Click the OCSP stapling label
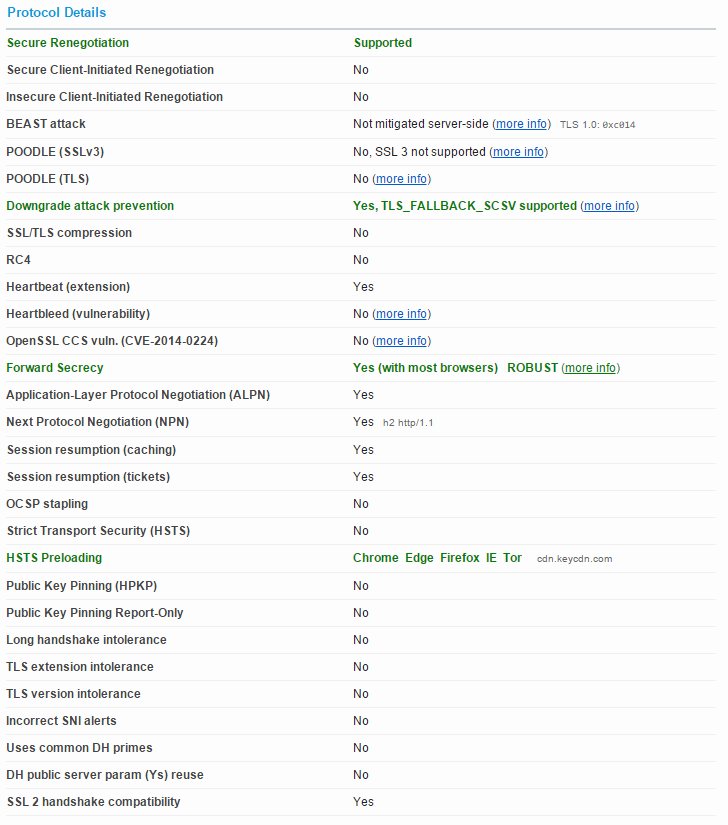Screen dimensions: 728x825 point(47,504)
